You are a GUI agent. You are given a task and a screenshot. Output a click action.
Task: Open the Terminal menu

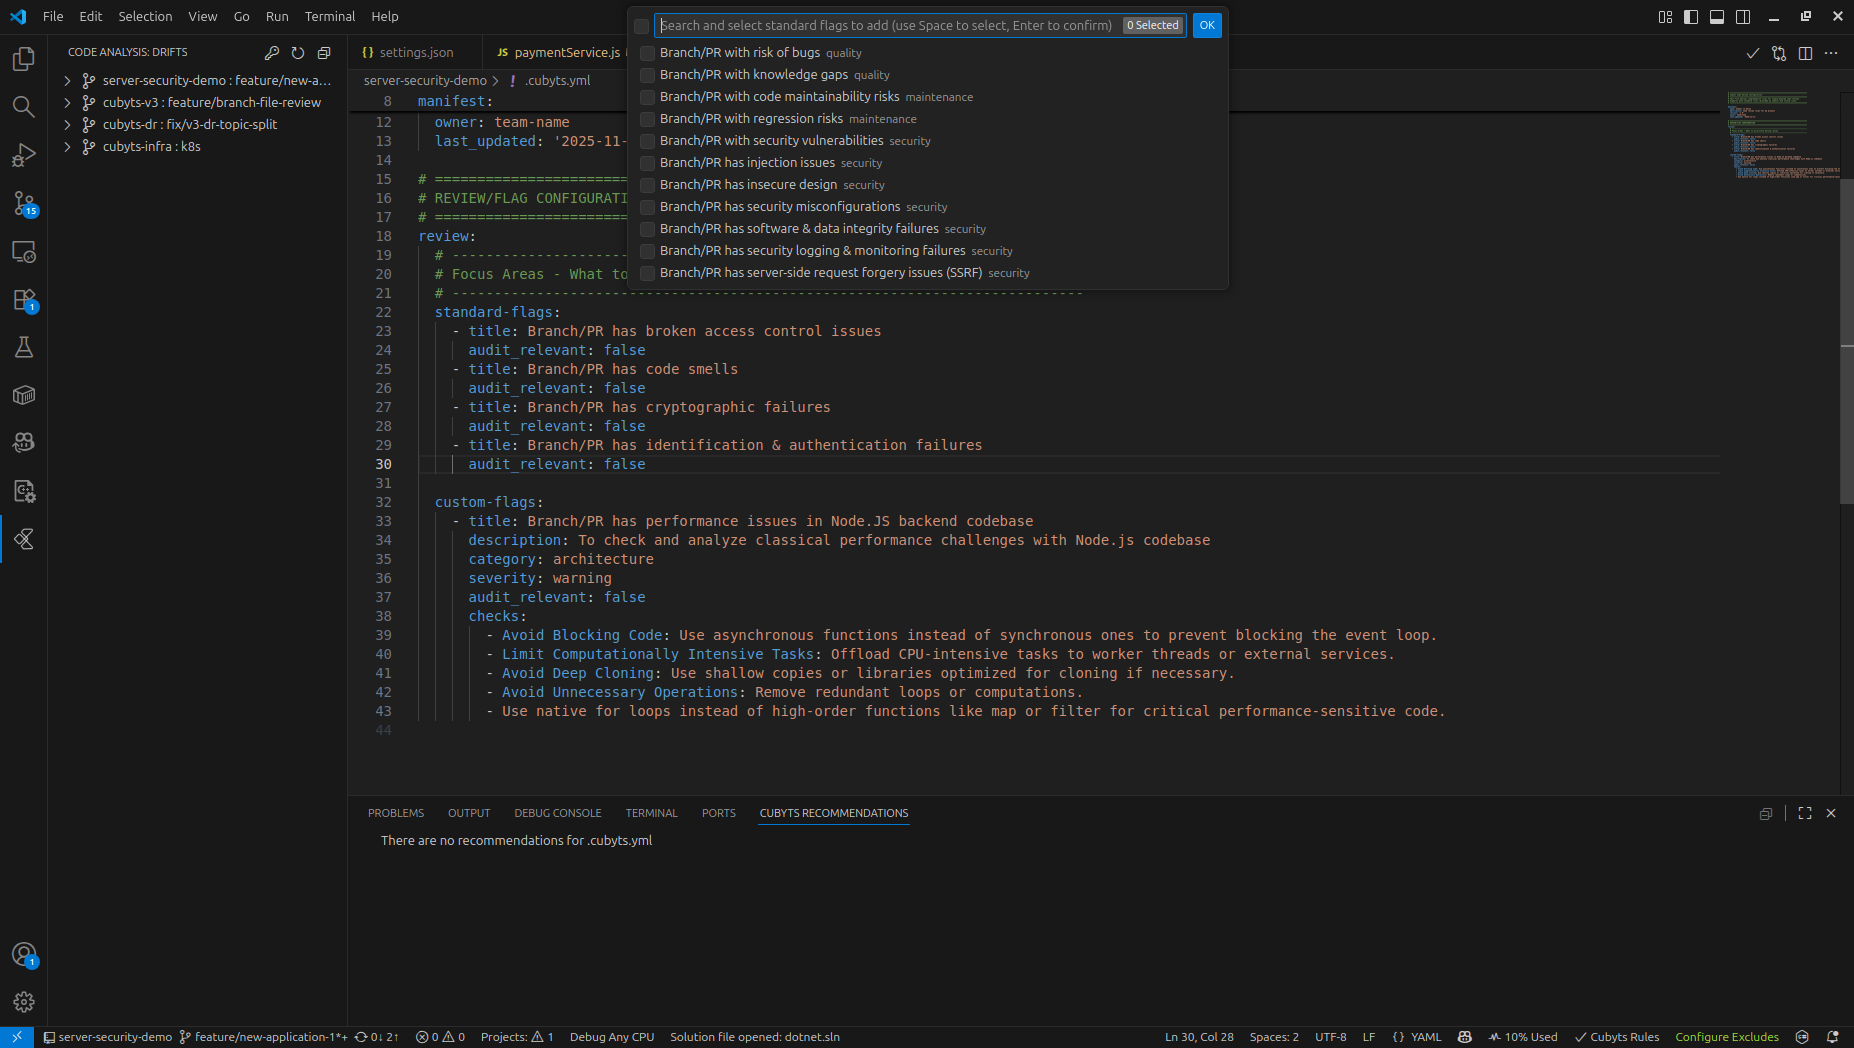[x=330, y=17]
